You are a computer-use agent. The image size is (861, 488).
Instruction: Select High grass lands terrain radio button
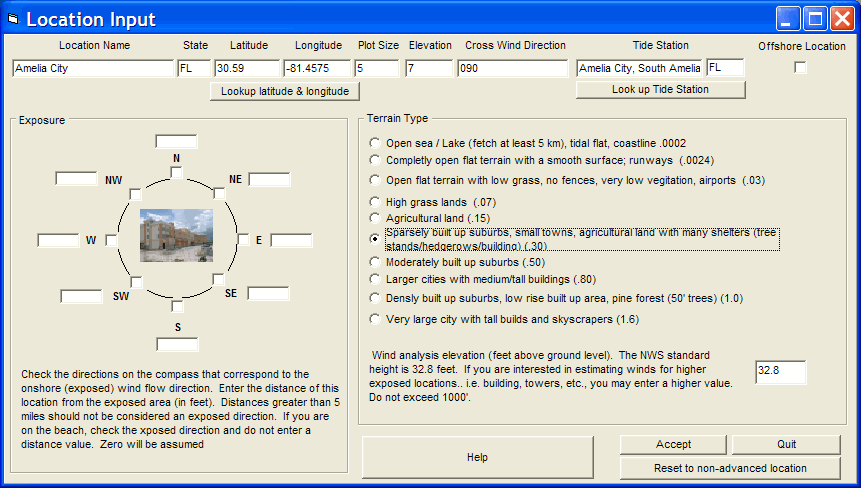(375, 202)
